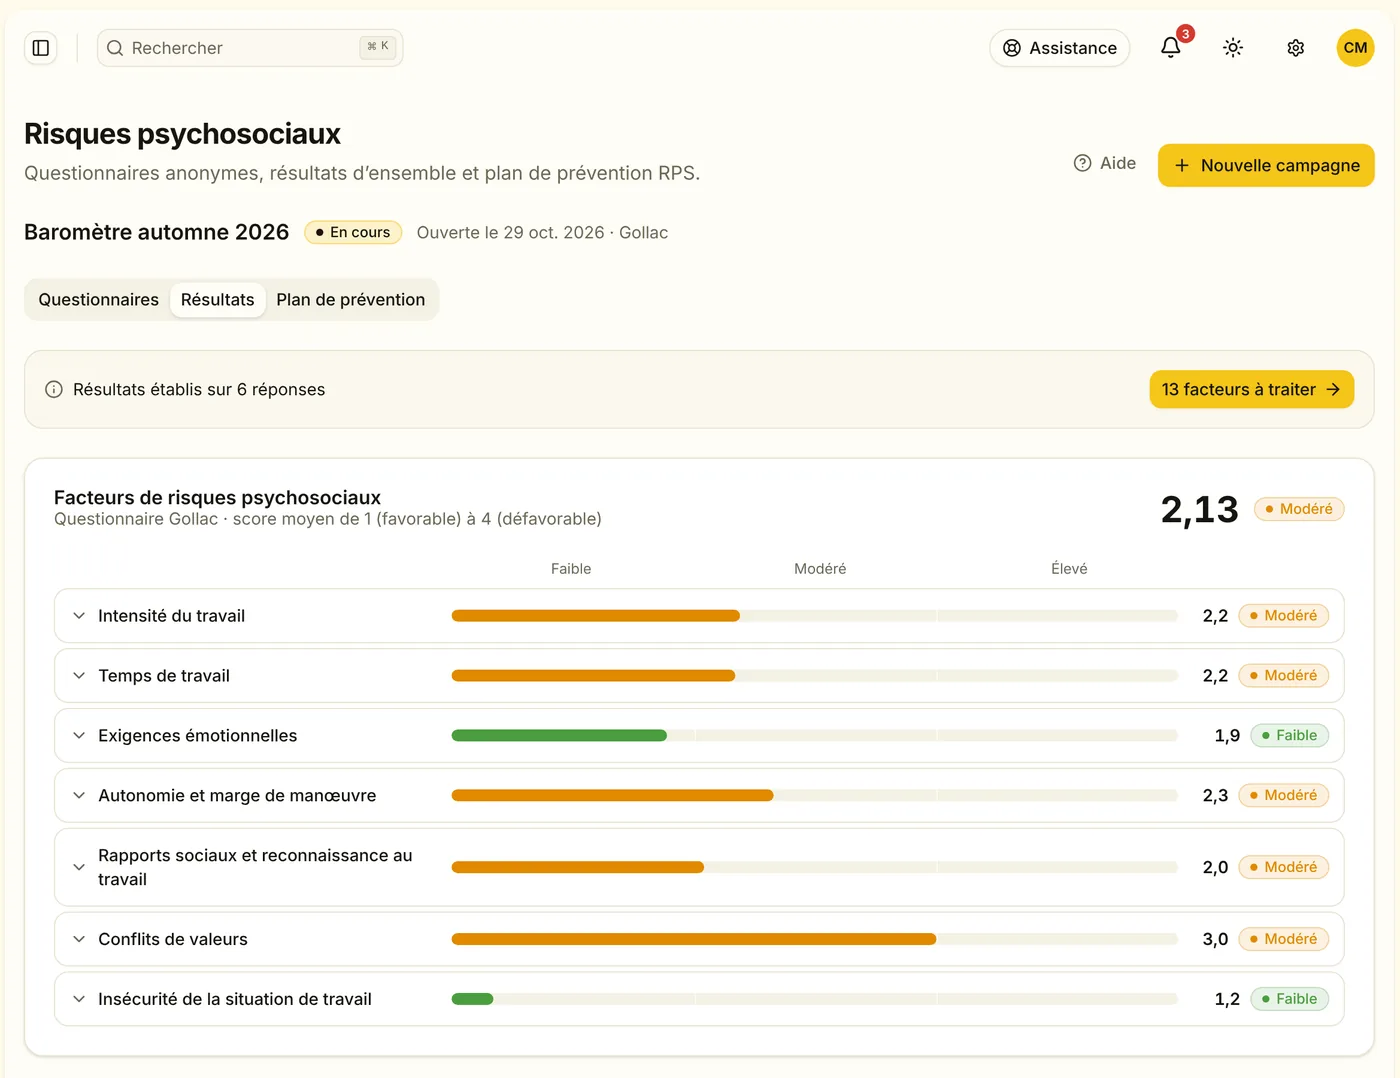Click the Faible column header

[571, 569]
